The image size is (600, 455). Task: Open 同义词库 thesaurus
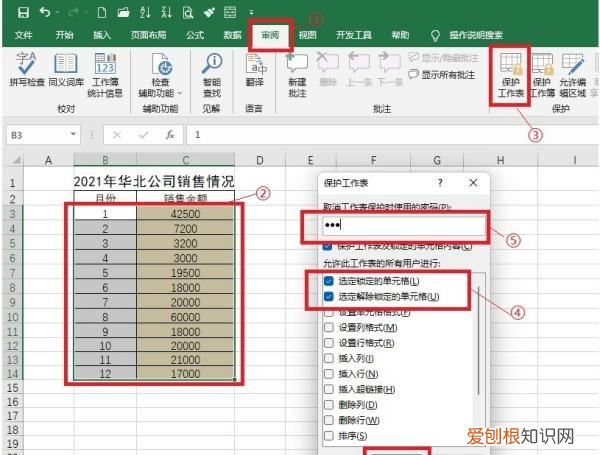click(66, 70)
